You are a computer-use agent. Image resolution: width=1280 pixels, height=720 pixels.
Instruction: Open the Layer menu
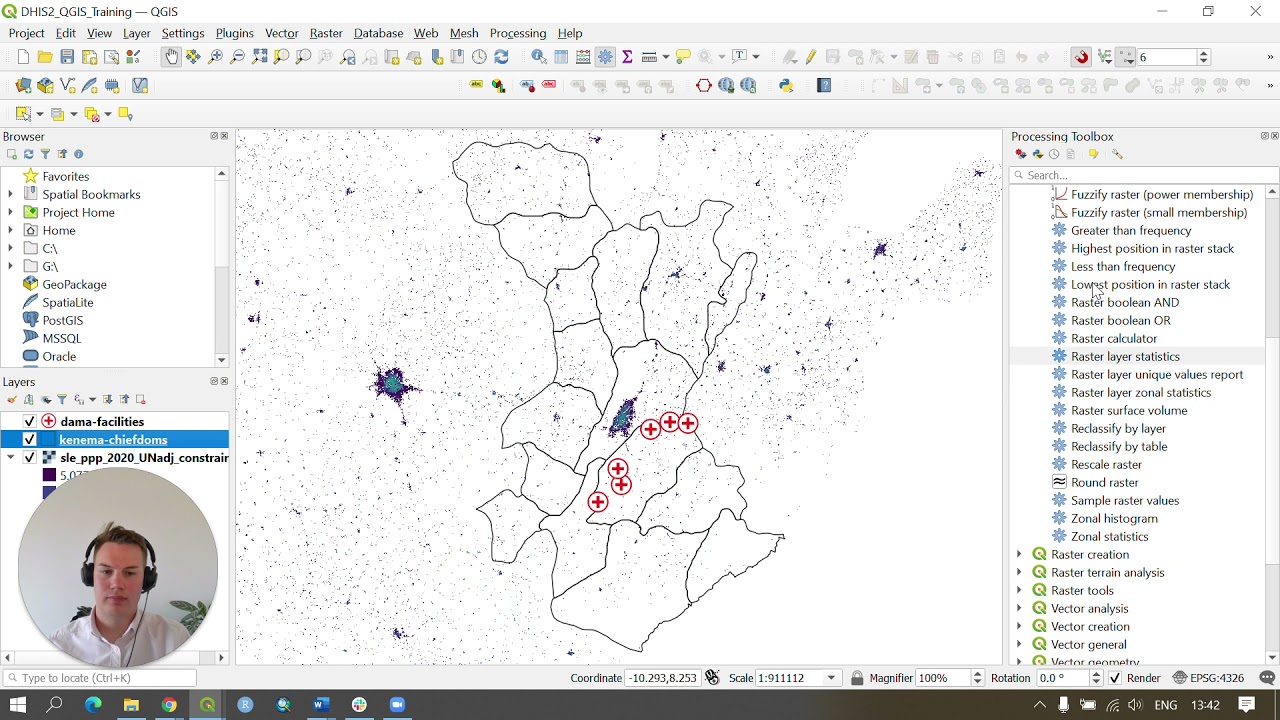click(x=137, y=33)
